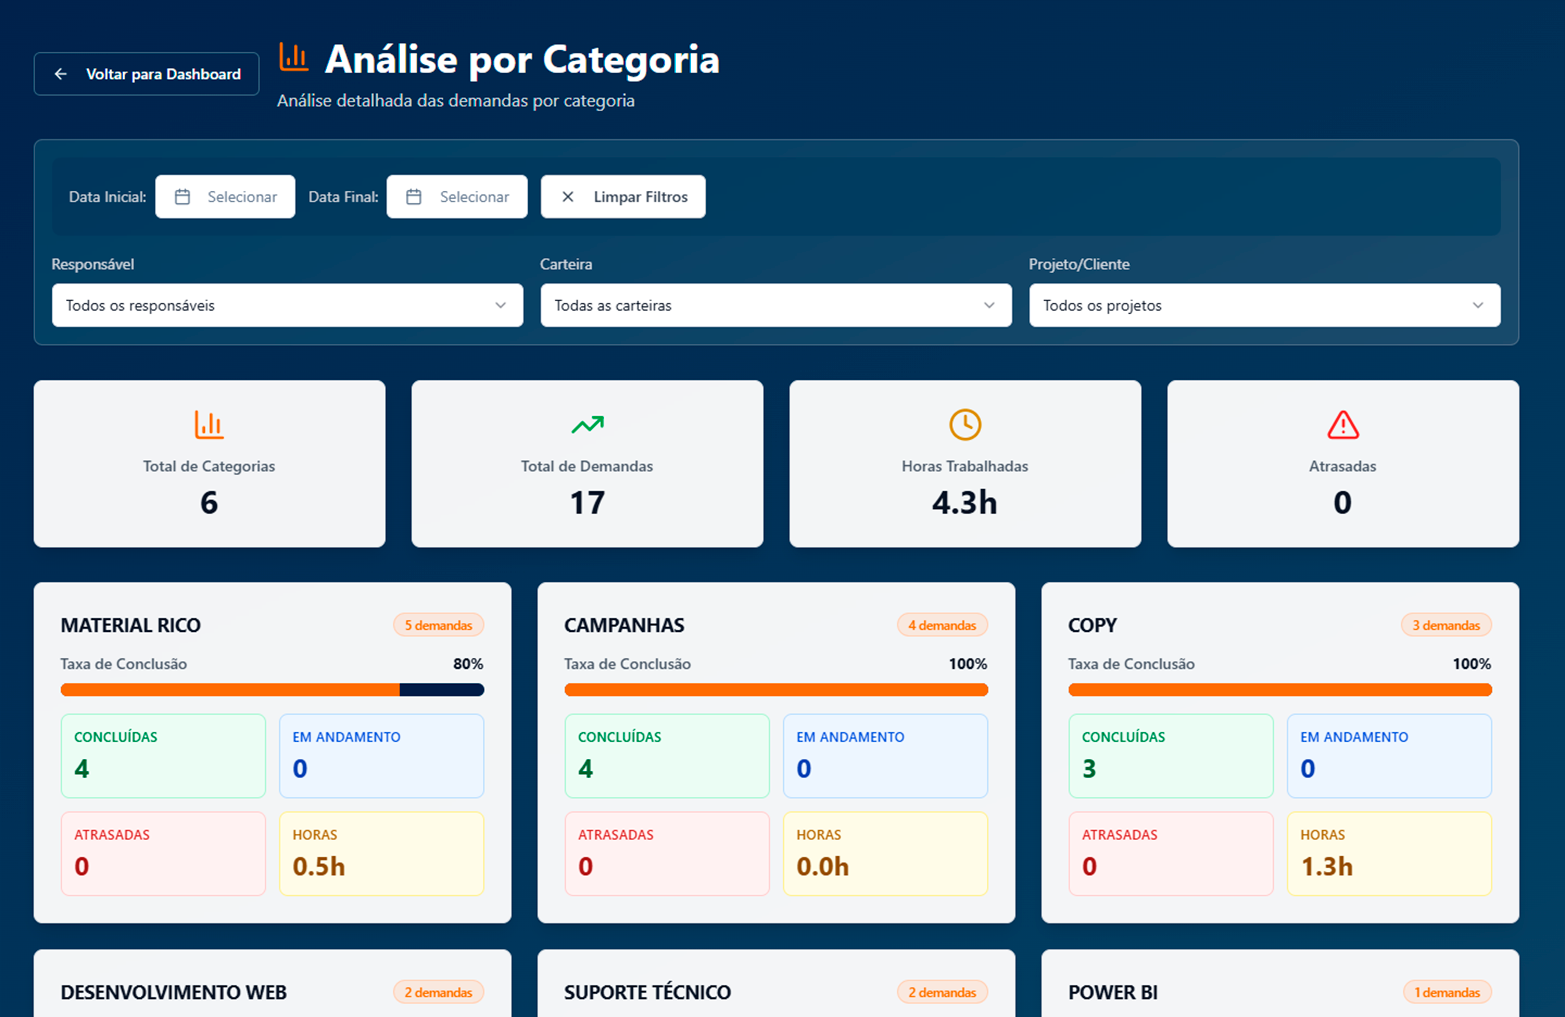Click the "2 demandas" badge on SUPORTE TÉCNICO
Screen dimensions: 1565x1017
(x=942, y=992)
